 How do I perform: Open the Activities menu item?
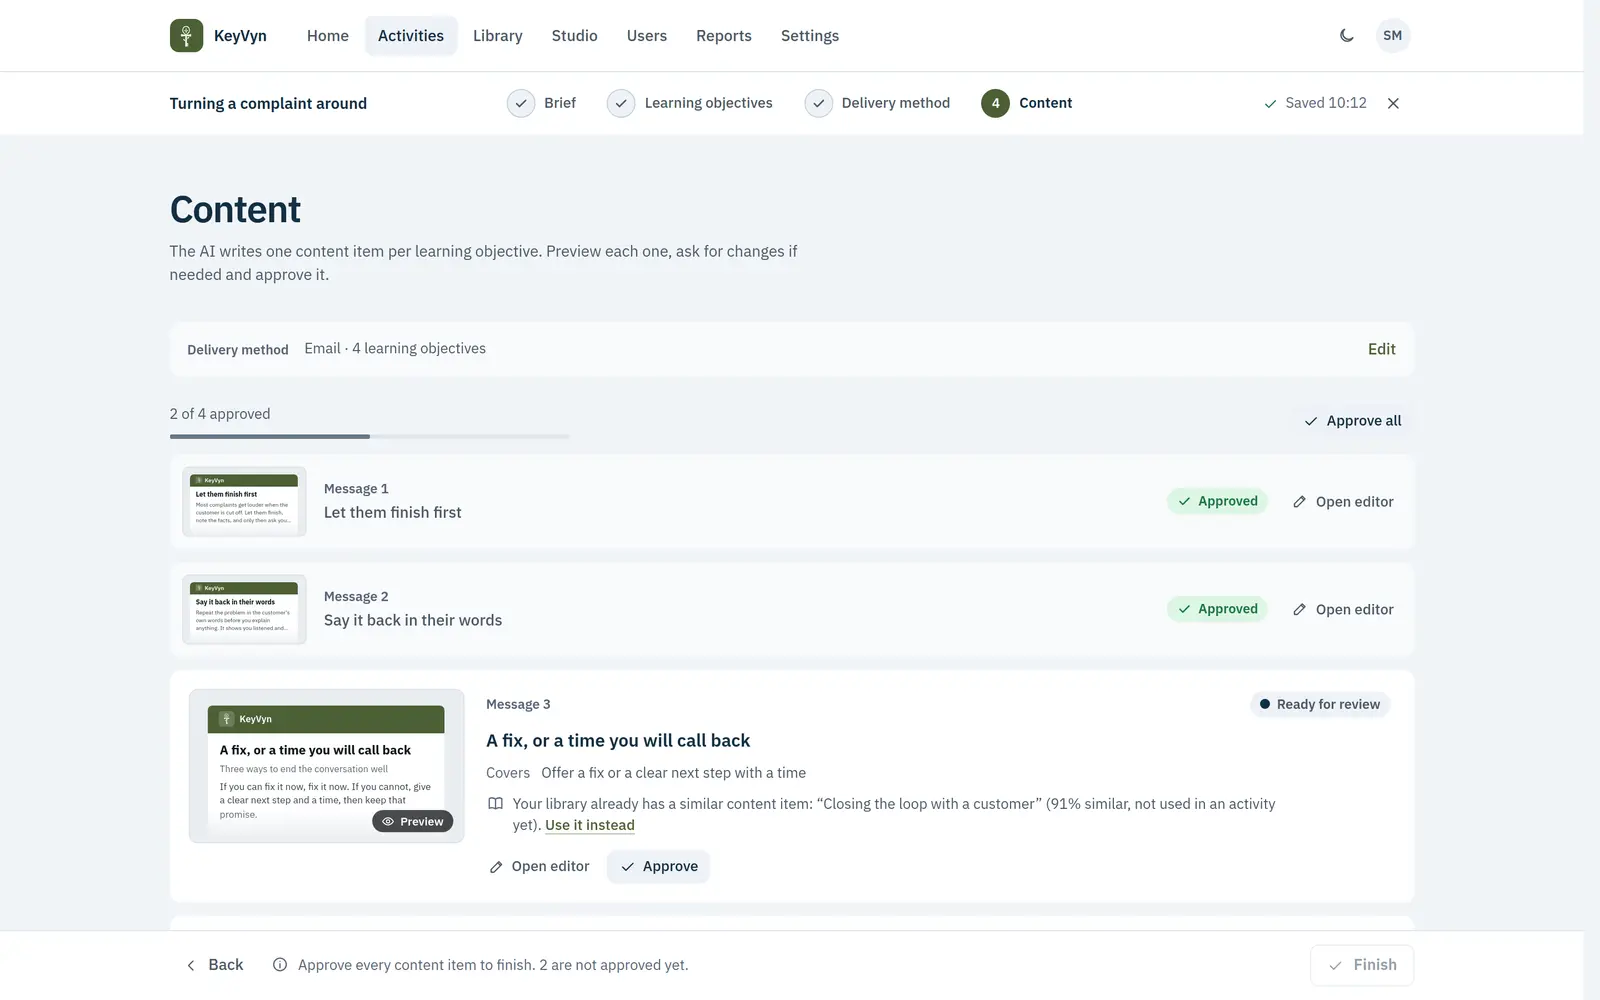[x=411, y=36]
